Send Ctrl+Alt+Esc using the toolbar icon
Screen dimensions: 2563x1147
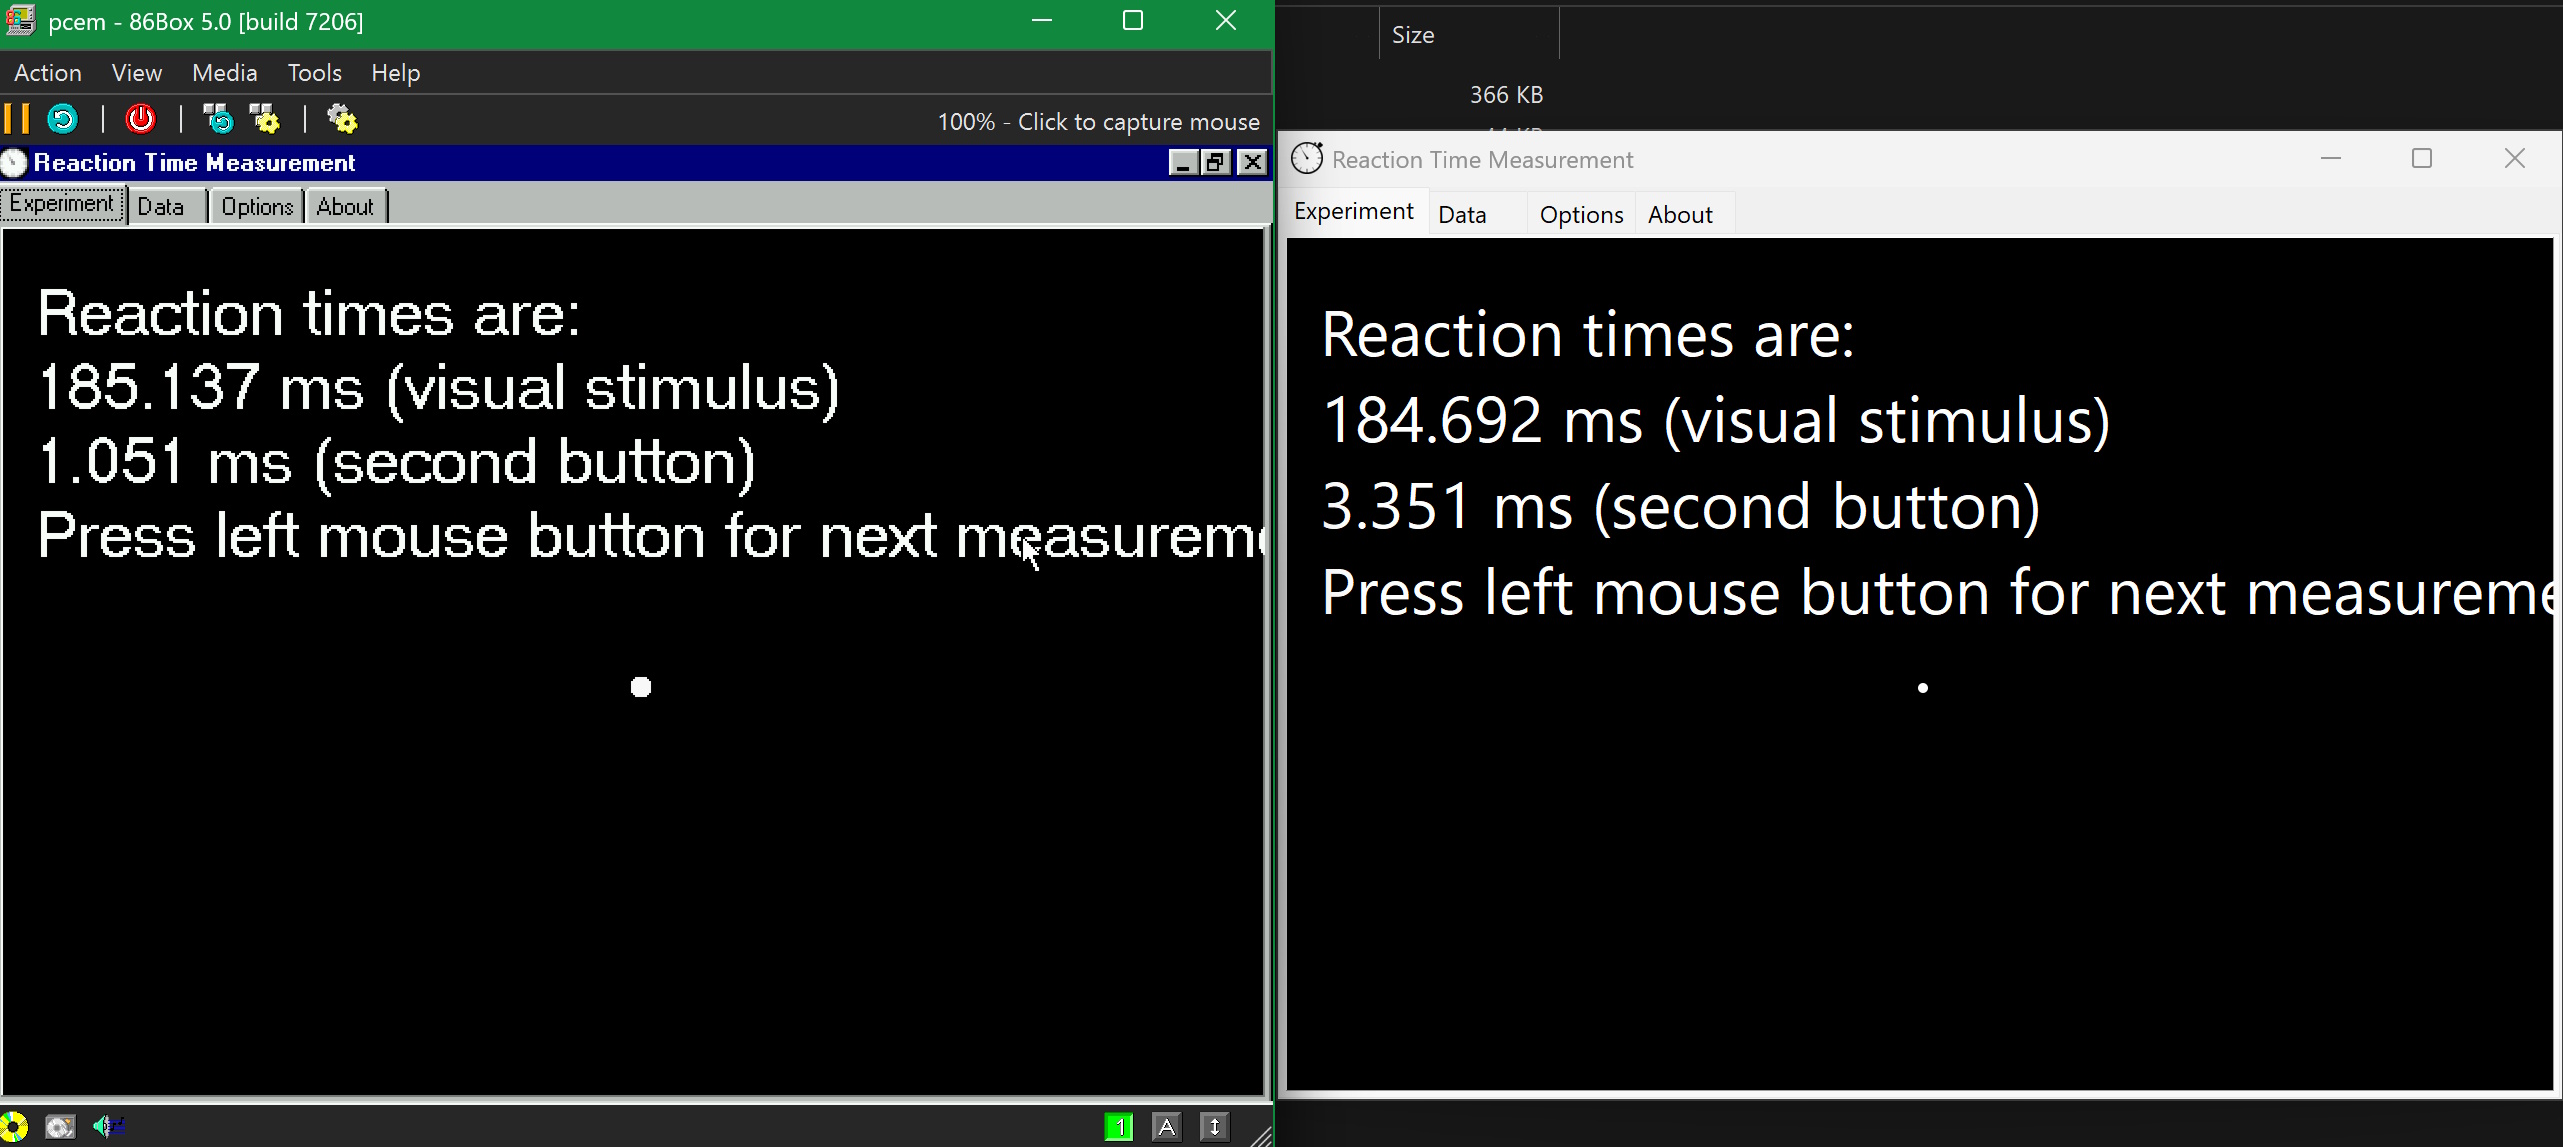265,119
